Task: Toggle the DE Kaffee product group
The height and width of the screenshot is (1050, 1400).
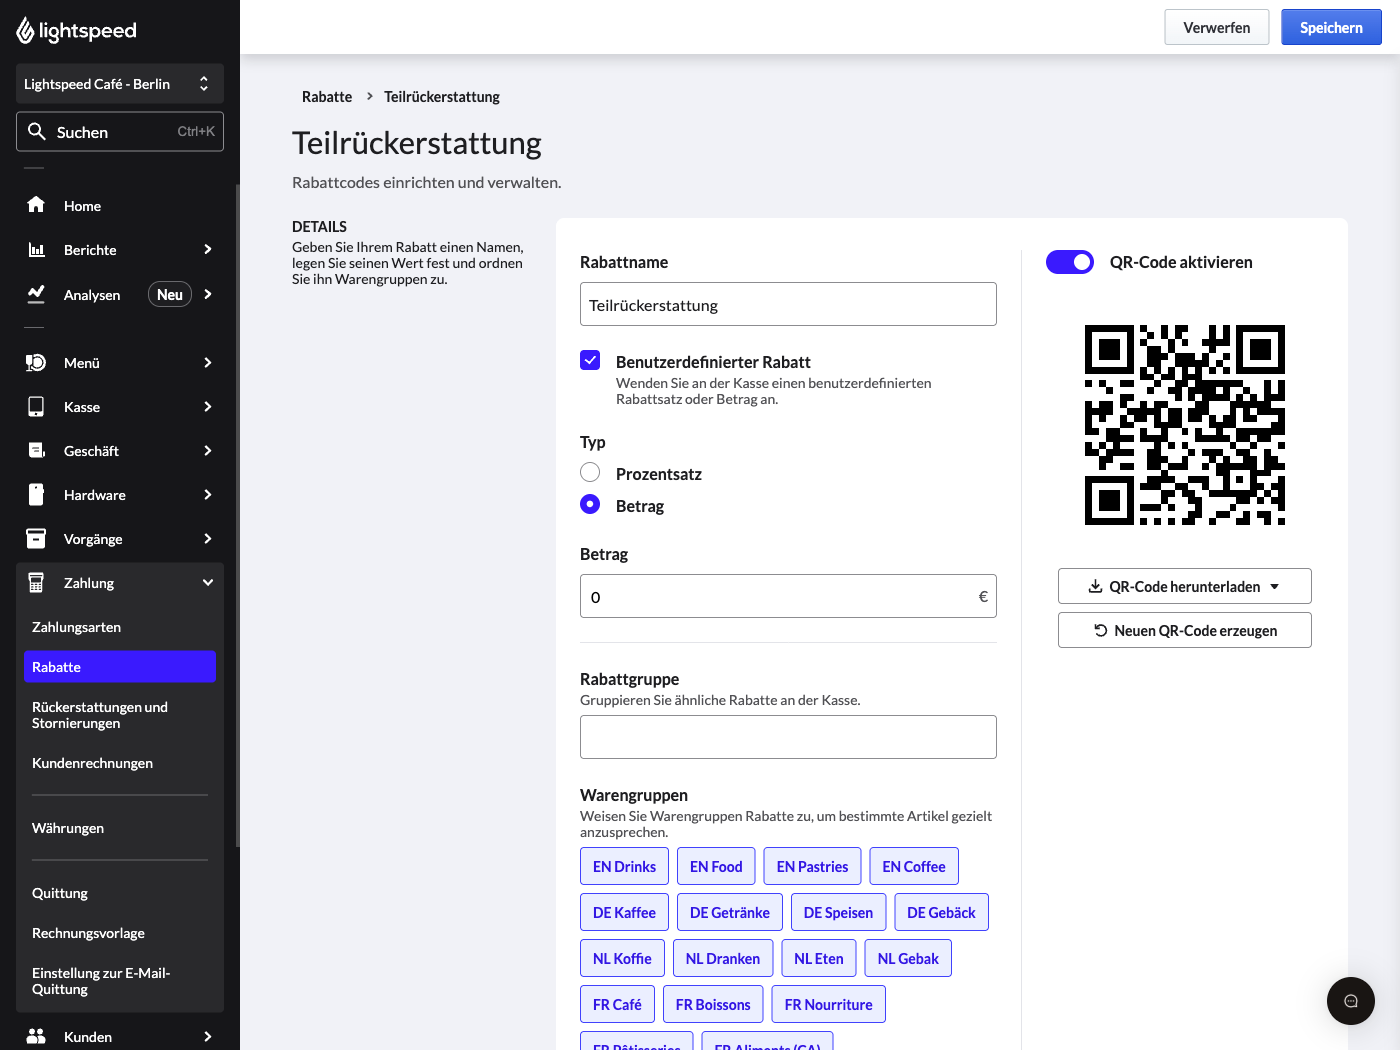Action: 625,912
